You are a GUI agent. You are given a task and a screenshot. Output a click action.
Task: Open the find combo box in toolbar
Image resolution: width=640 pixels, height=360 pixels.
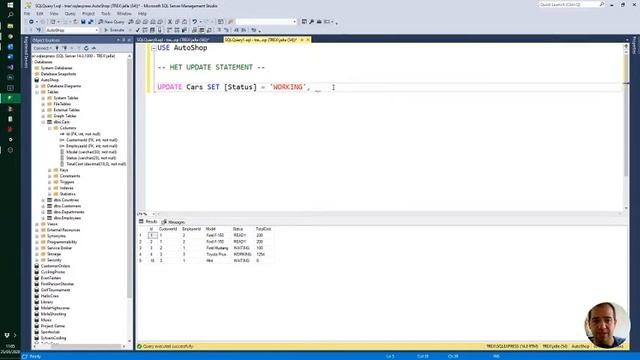pos(266,22)
